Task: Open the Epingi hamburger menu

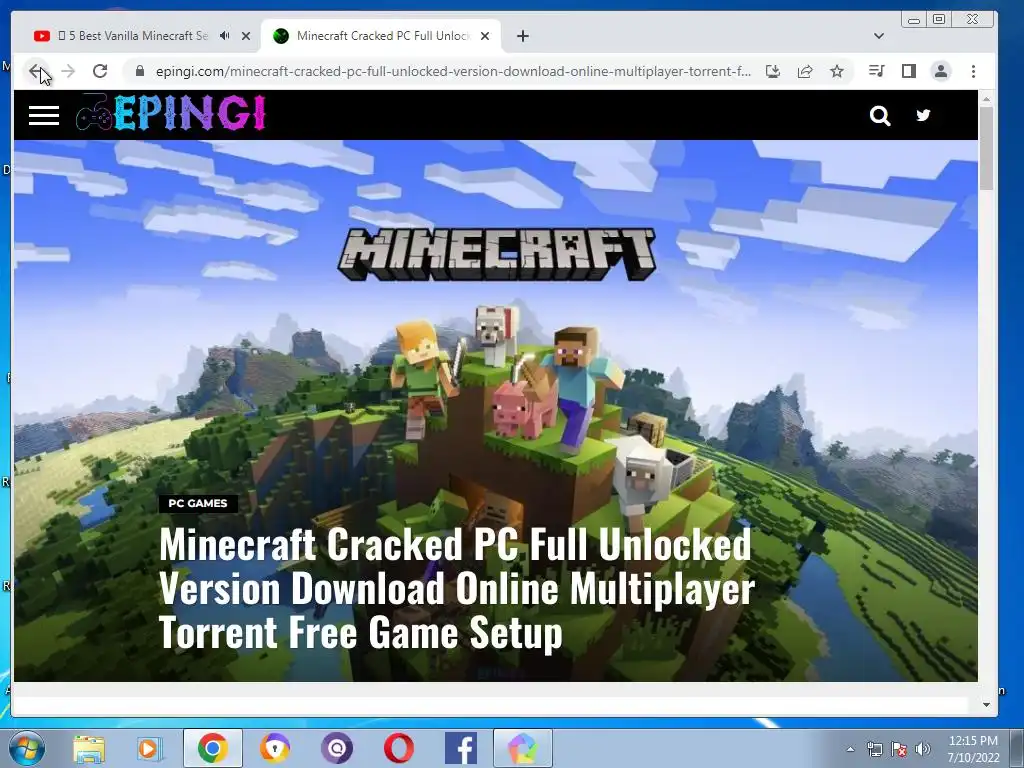Action: pos(44,116)
